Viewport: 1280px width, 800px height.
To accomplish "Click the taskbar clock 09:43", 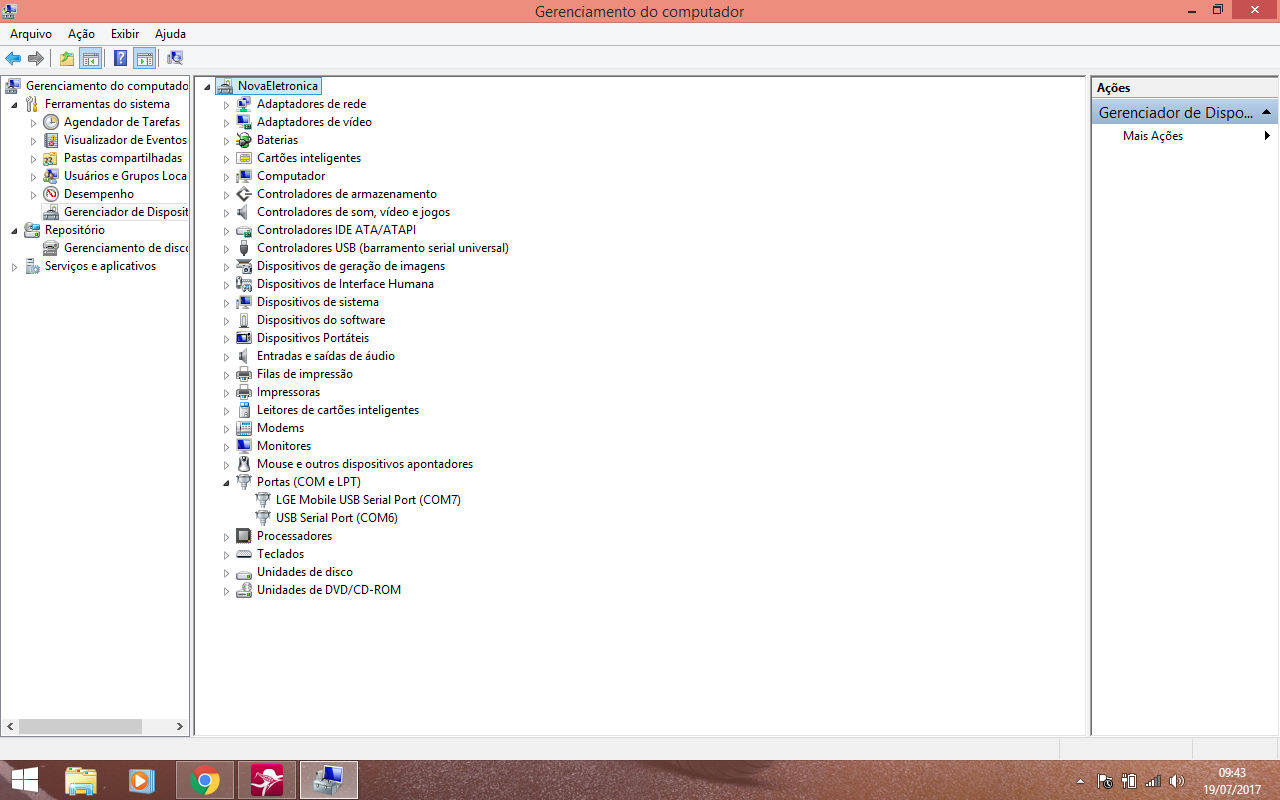I will click(1232, 773).
